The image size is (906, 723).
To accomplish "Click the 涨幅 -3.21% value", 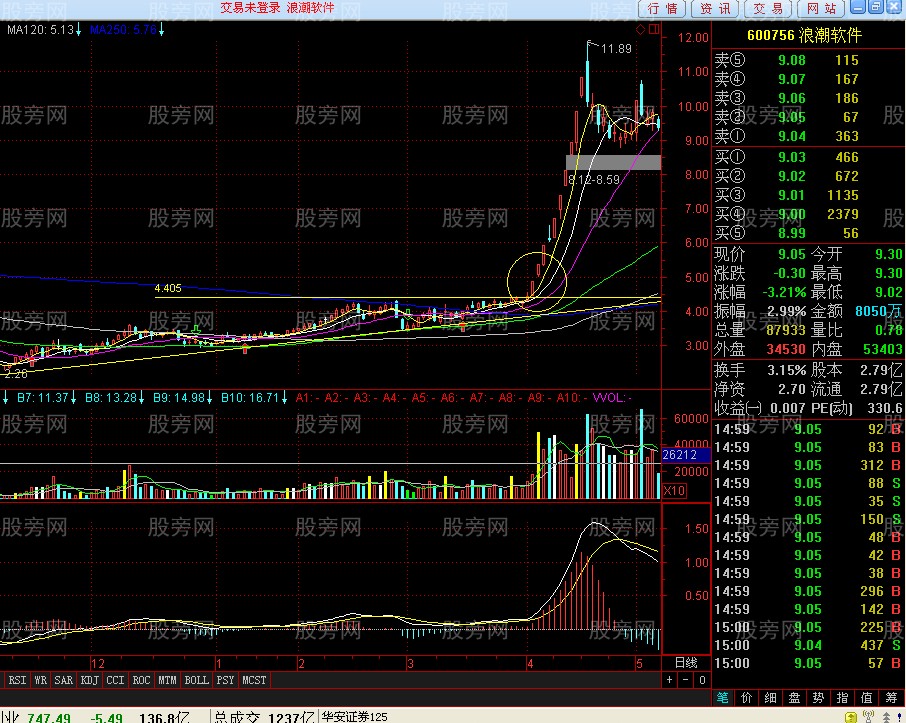I will coord(784,292).
